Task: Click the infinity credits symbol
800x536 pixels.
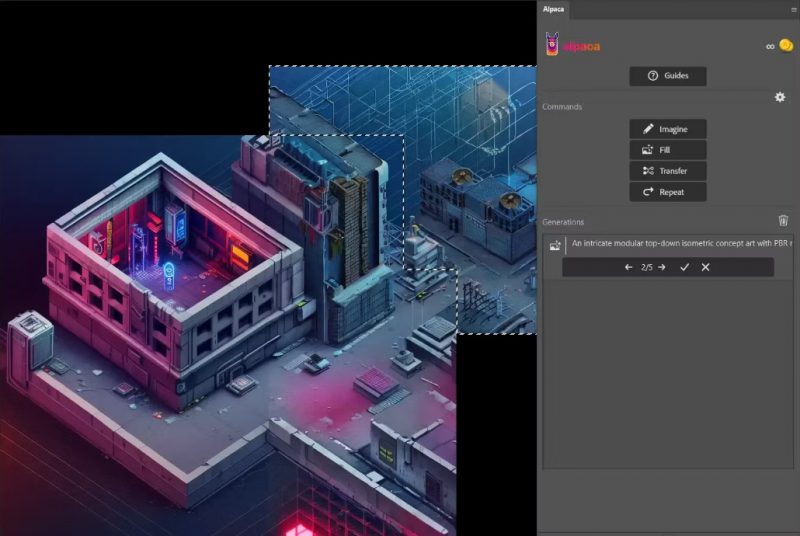Action: coord(770,46)
